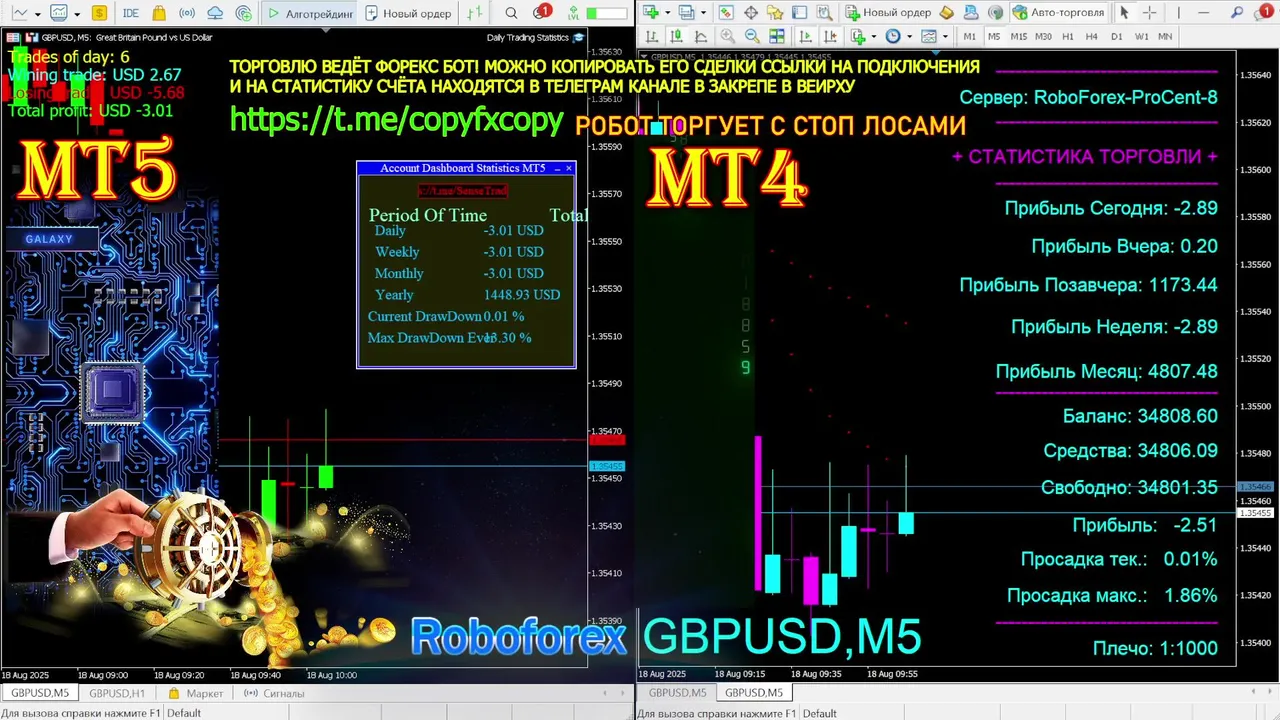Open MT4 notifications chat with red badge
The height and width of the screenshot is (720, 1280).
(1263, 12)
